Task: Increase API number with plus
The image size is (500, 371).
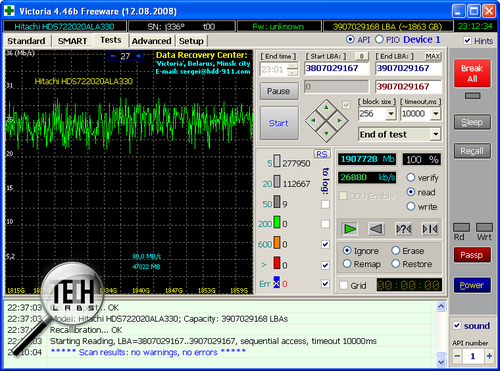Action: click(489, 356)
